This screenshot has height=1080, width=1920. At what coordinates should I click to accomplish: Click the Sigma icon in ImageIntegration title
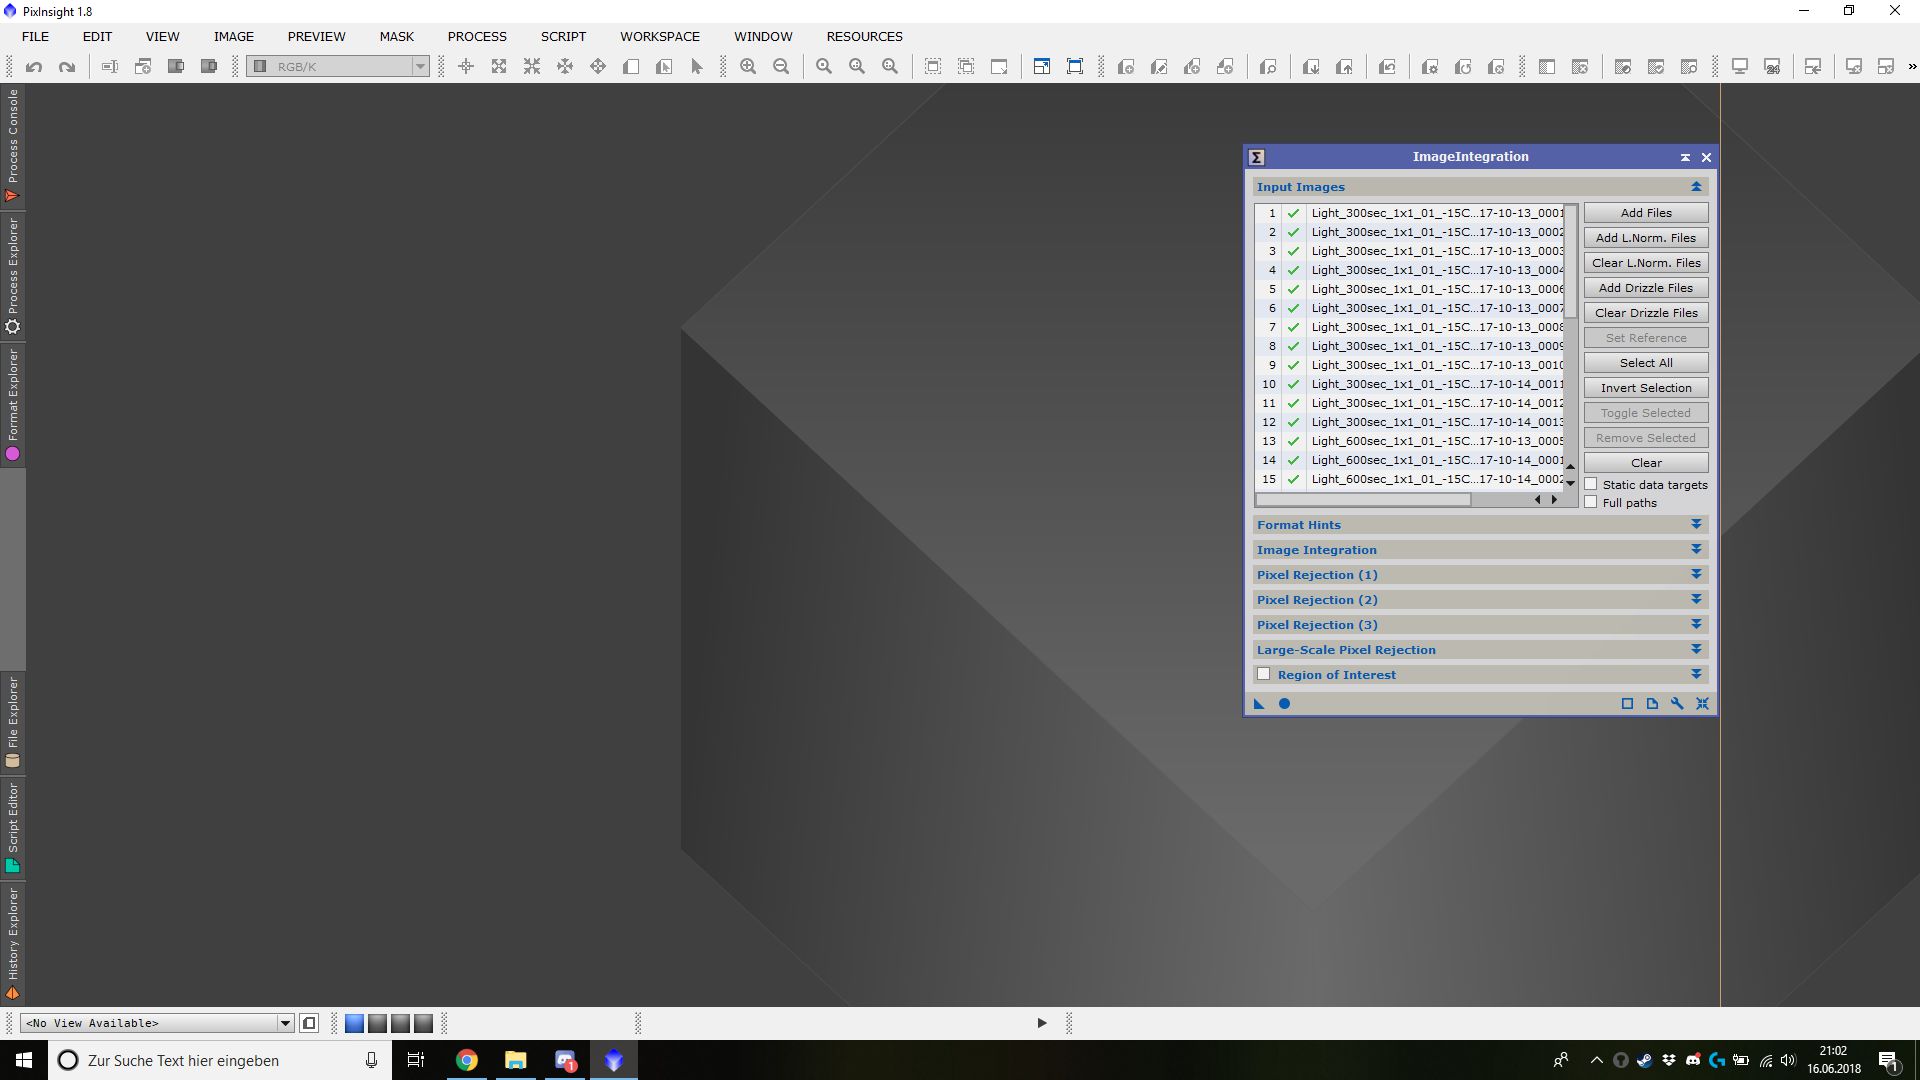coord(1257,157)
